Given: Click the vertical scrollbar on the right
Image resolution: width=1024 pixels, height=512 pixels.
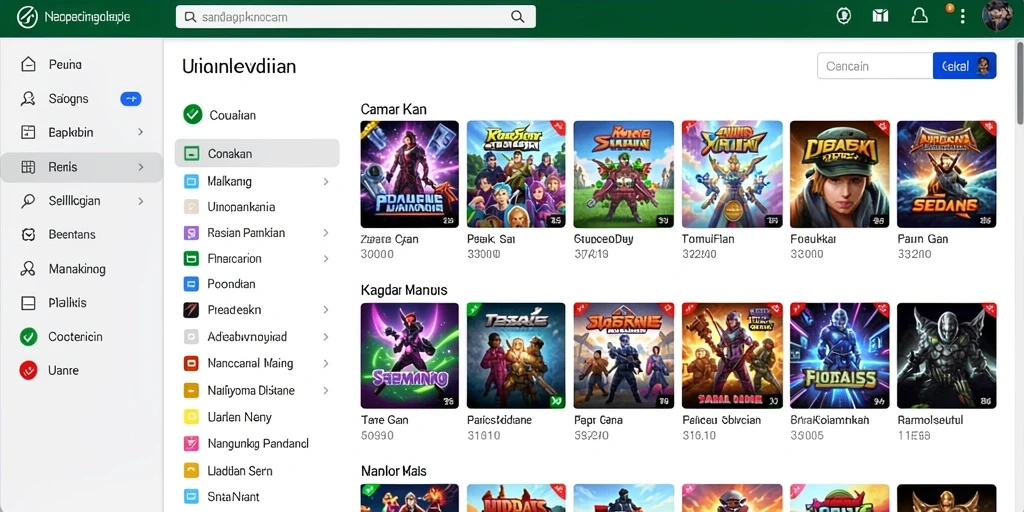Looking at the screenshot, I should click(1020, 85).
